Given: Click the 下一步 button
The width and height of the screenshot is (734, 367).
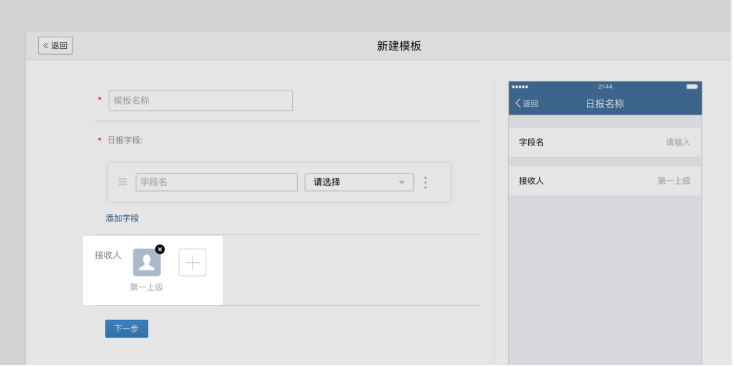Looking at the screenshot, I should click(x=126, y=329).
